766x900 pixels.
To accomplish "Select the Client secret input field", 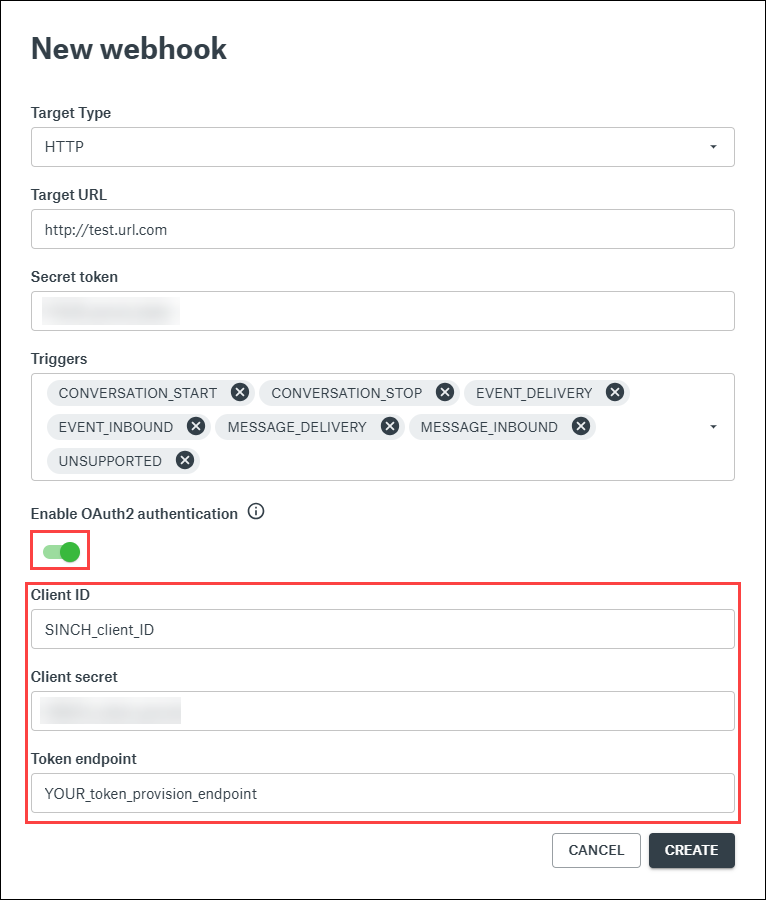I will (x=382, y=711).
